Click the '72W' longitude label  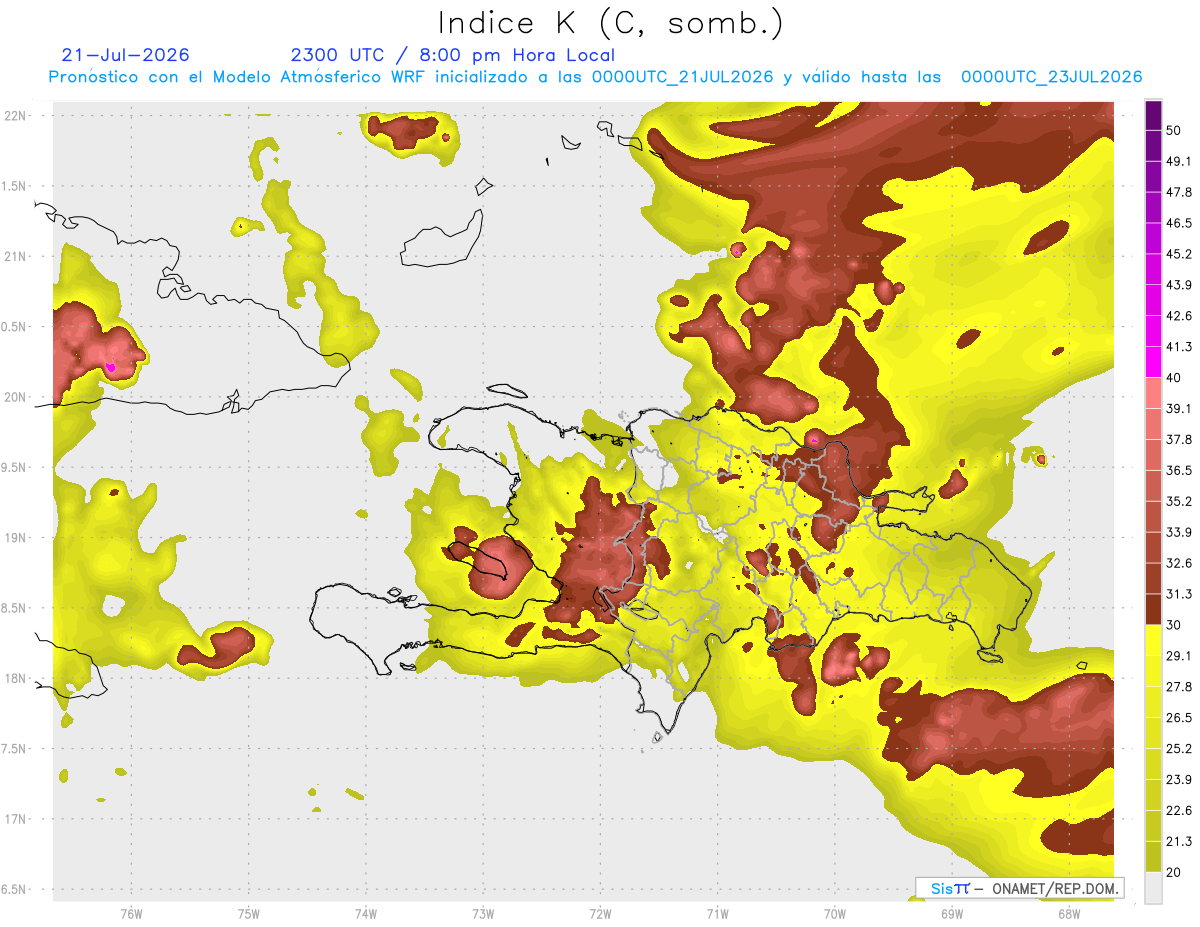point(600,913)
